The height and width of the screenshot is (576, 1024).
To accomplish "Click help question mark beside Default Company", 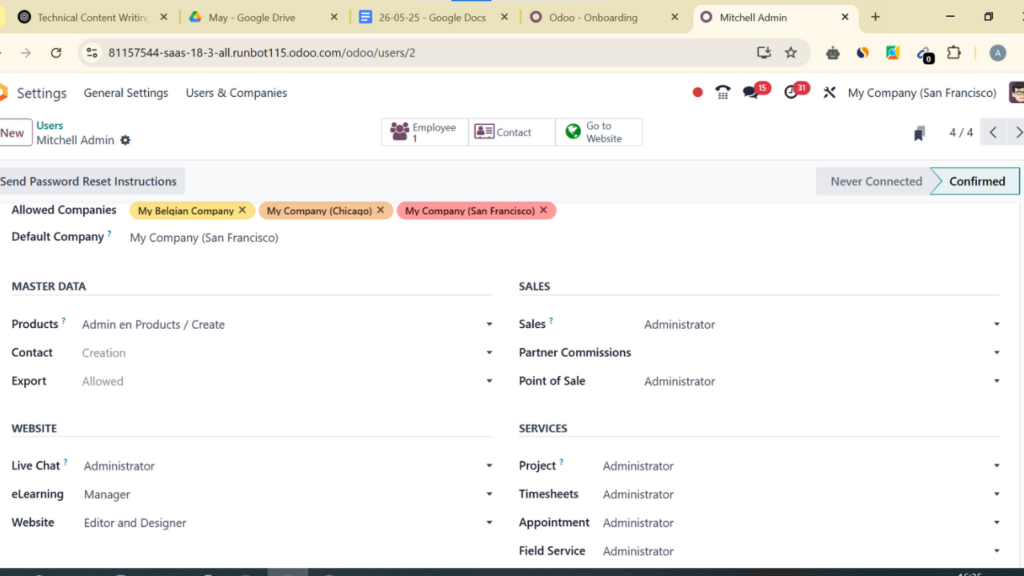I will click(x=109, y=234).
